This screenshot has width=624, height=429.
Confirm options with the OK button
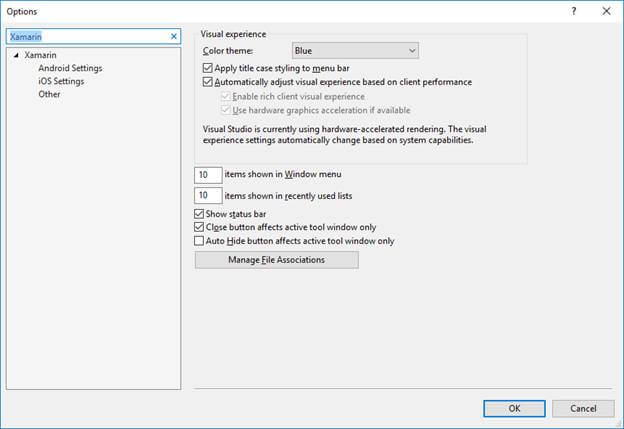(x=513, y=408)
